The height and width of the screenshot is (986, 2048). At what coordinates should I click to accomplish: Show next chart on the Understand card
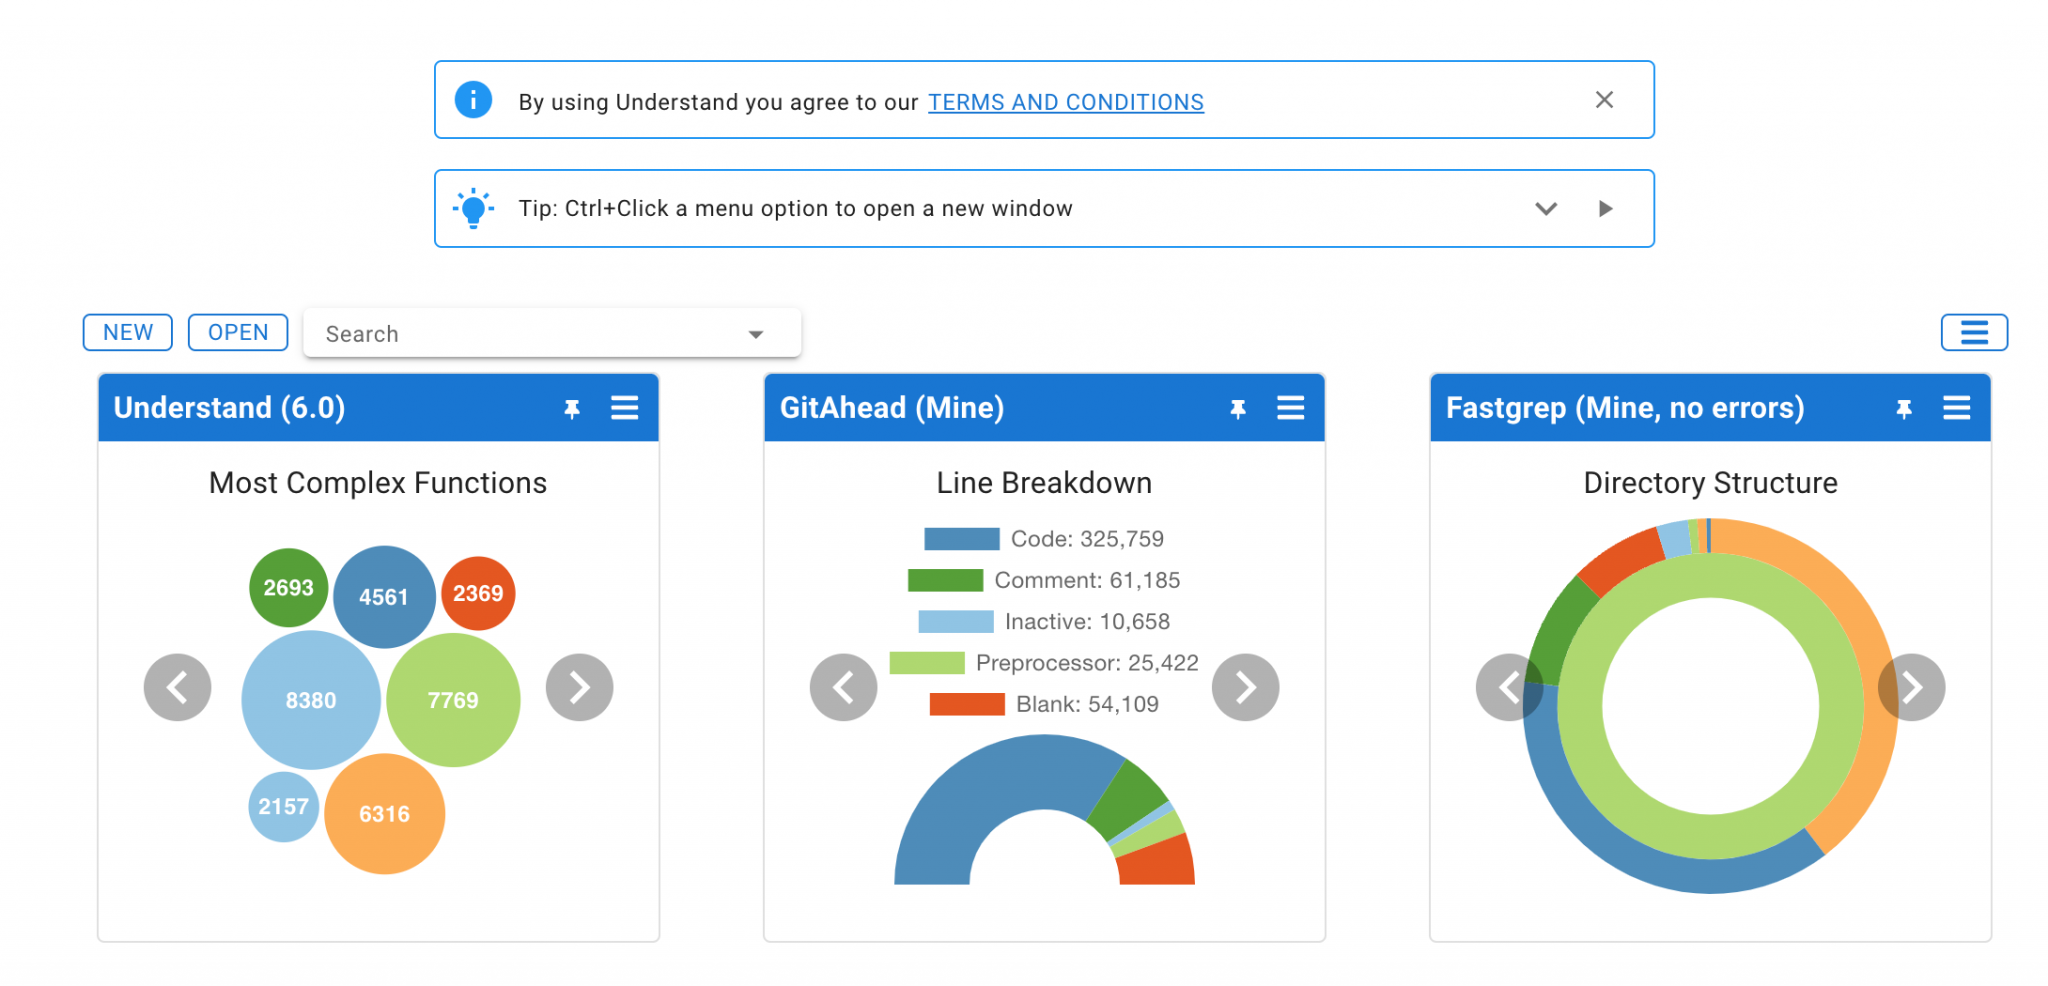pyautogui.click(x=579, y=687)
